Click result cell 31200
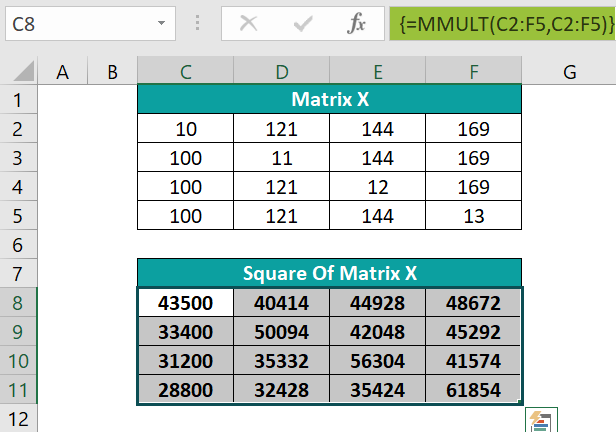The image size is (616, 432). [x=185, y=361]
